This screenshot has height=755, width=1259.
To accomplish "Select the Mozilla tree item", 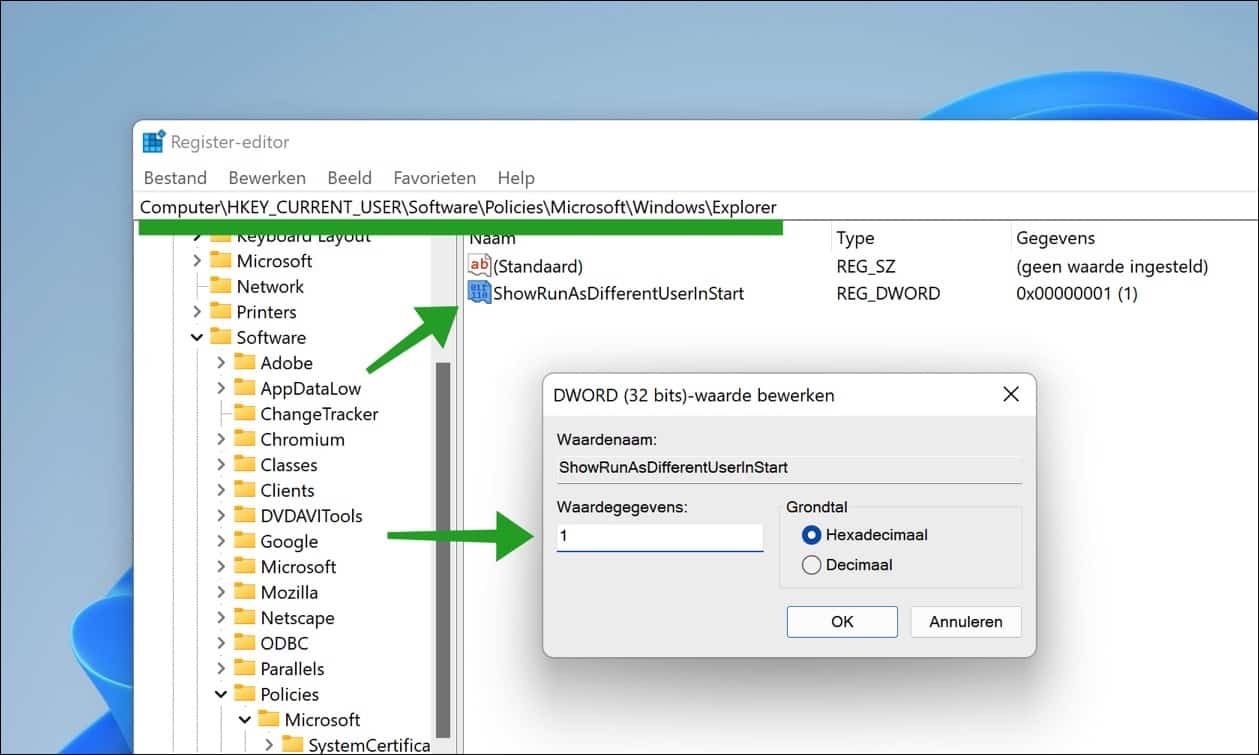I will 289,592.
